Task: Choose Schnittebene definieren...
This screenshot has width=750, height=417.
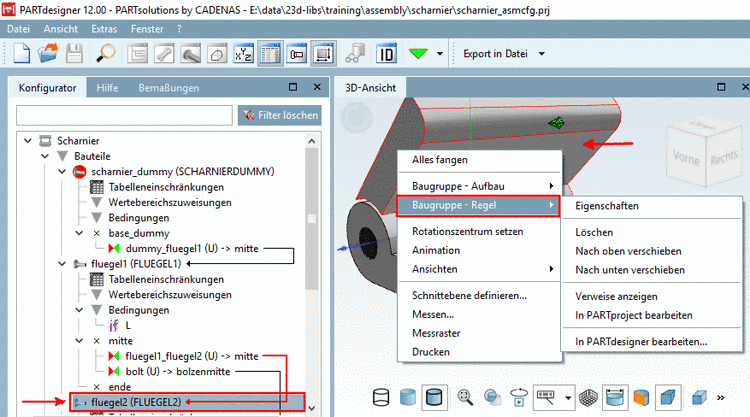Action: point(469,296)
